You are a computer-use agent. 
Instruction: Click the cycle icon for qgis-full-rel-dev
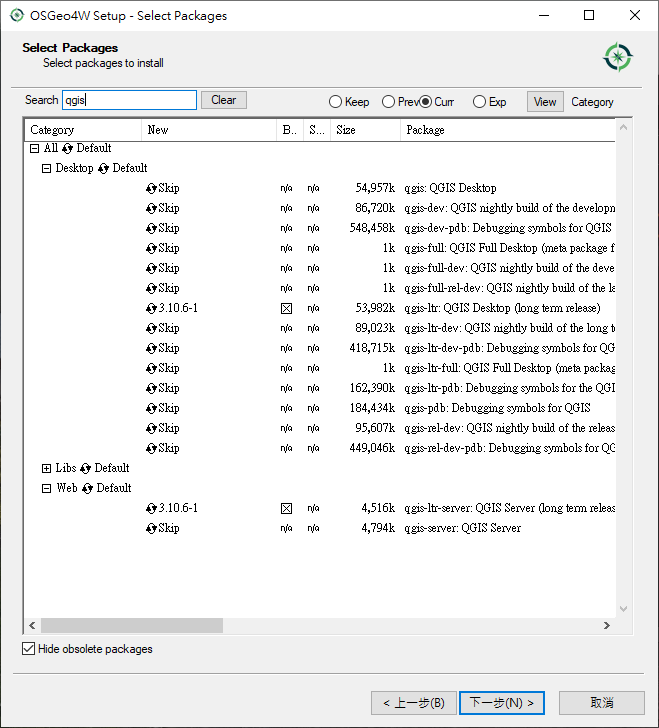(151, 288)
